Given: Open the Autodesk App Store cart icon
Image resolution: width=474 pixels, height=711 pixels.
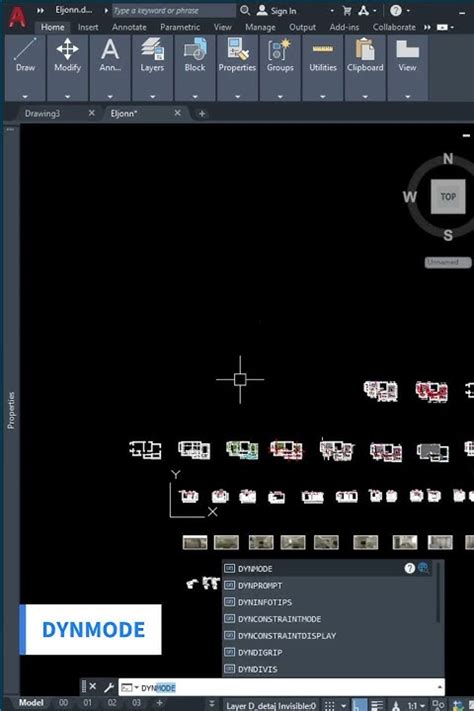Looking at the screenshot, I should 347,10.
